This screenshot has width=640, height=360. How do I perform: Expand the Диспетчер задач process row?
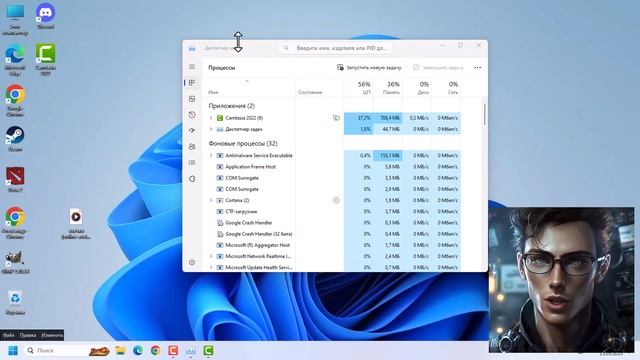point(211,129)
